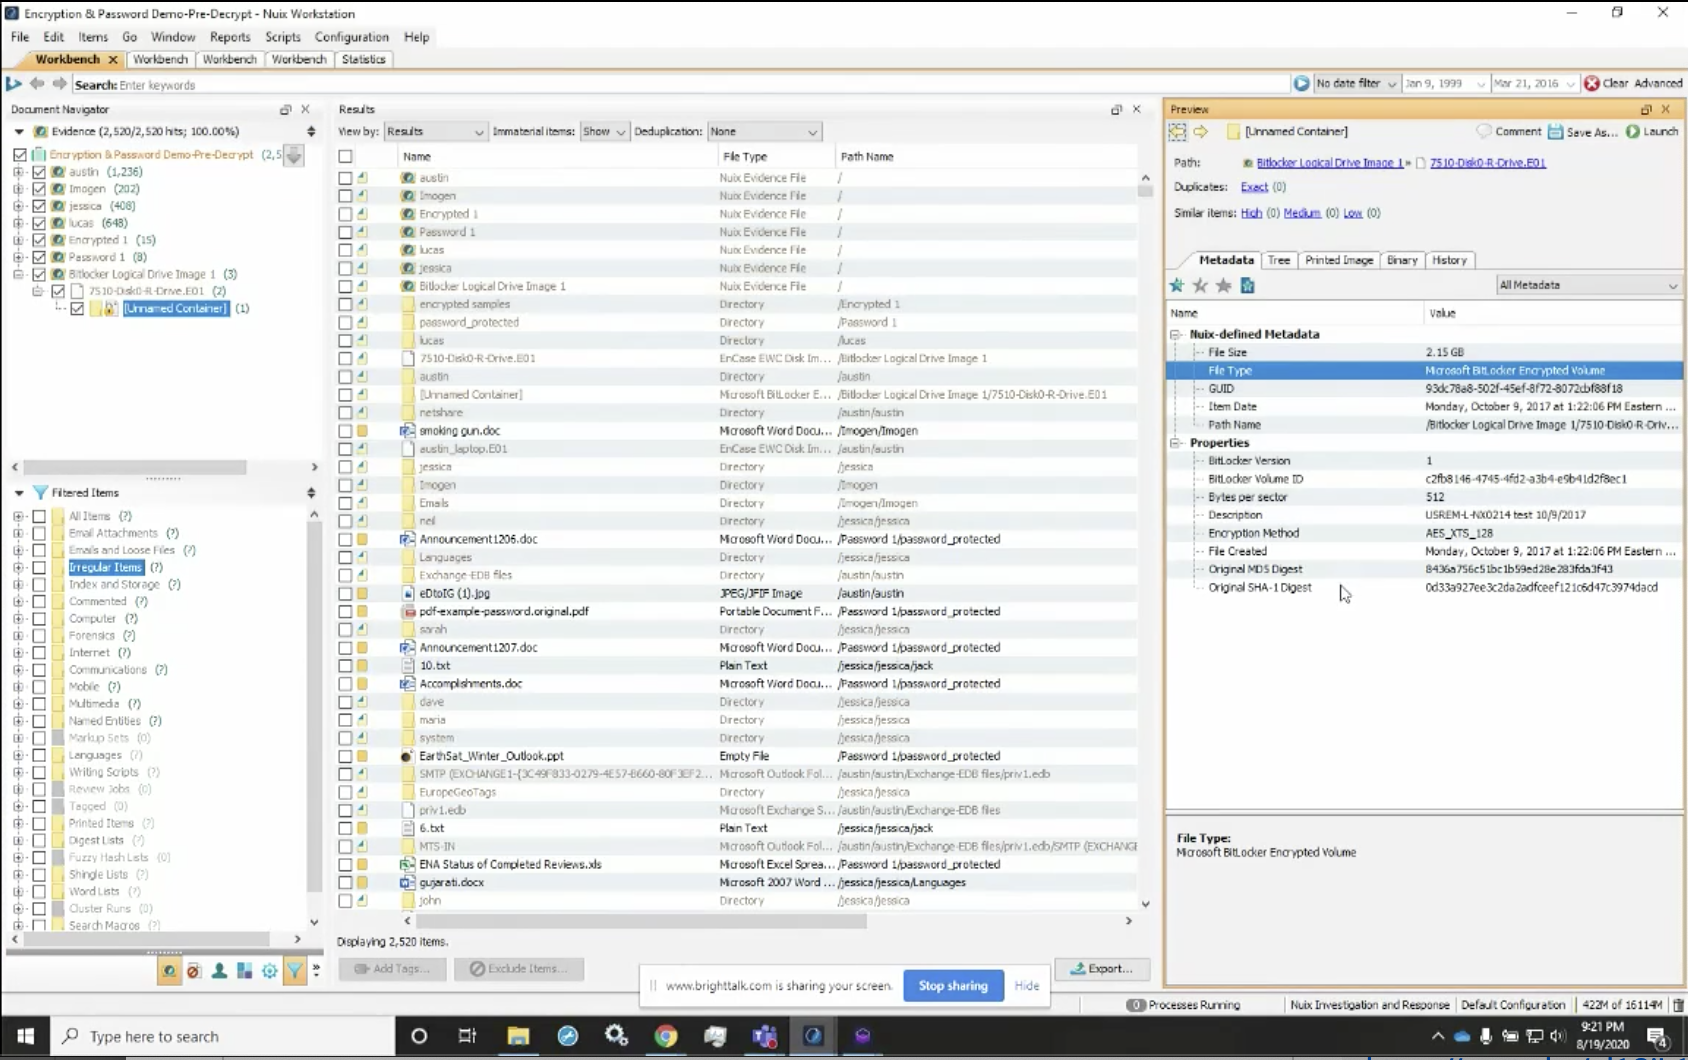Collapse the Nuix-defined Metadata group

1176,334
